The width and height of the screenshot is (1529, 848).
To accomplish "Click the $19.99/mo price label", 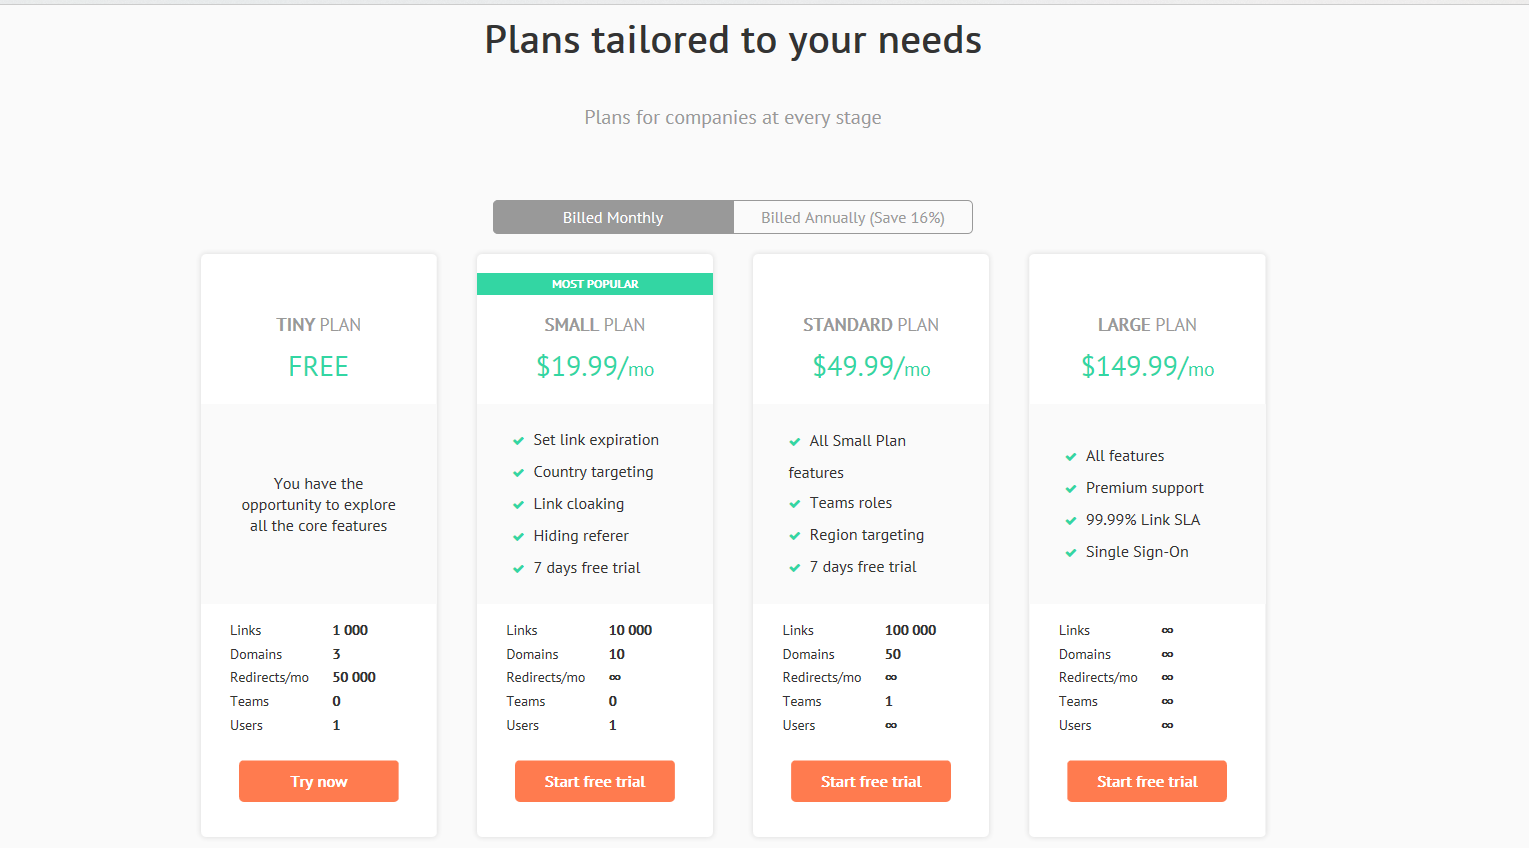I will tap(595, 367).
